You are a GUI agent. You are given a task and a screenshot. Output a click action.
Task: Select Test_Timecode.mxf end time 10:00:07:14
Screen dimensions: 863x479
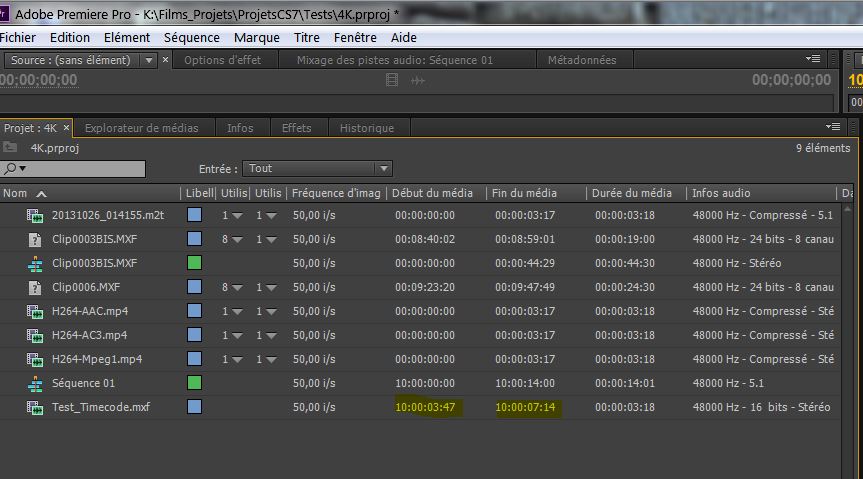coord(526,407)
